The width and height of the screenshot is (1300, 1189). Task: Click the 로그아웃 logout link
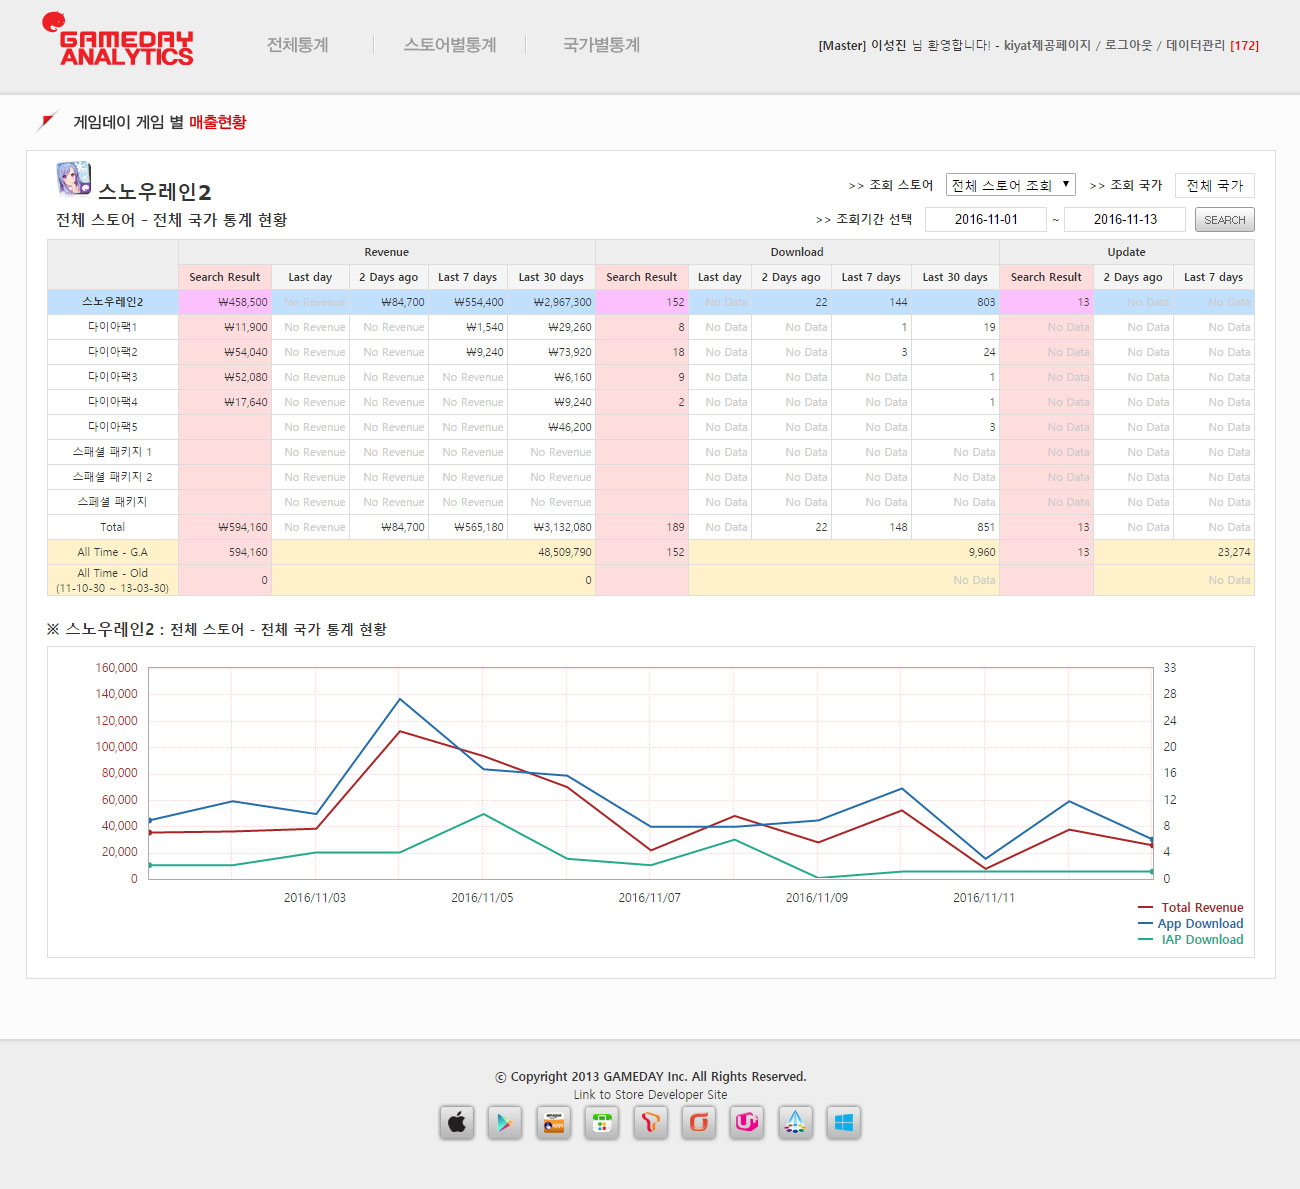point(1129,45)
